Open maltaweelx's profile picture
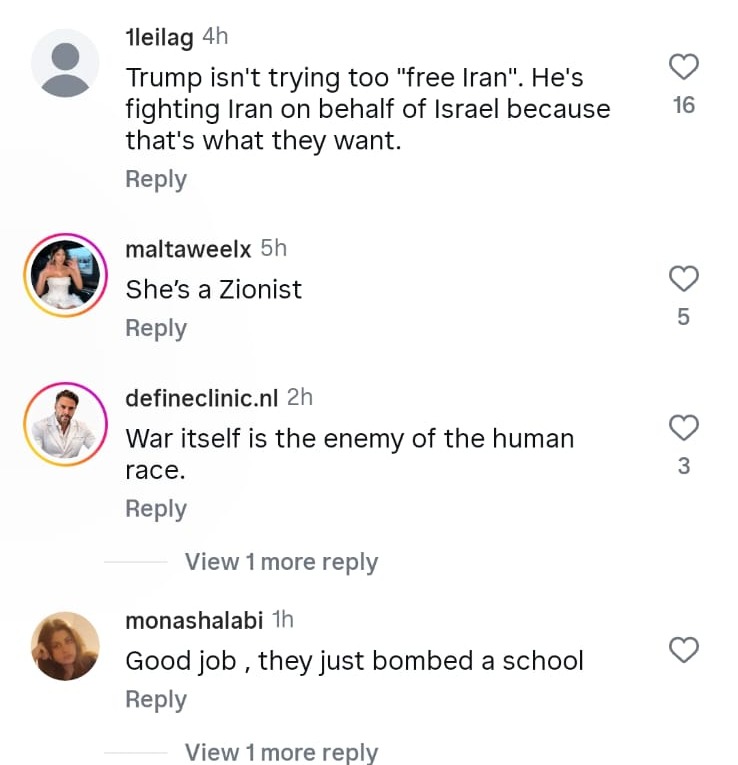738x765 pixels. pos(65,275)
